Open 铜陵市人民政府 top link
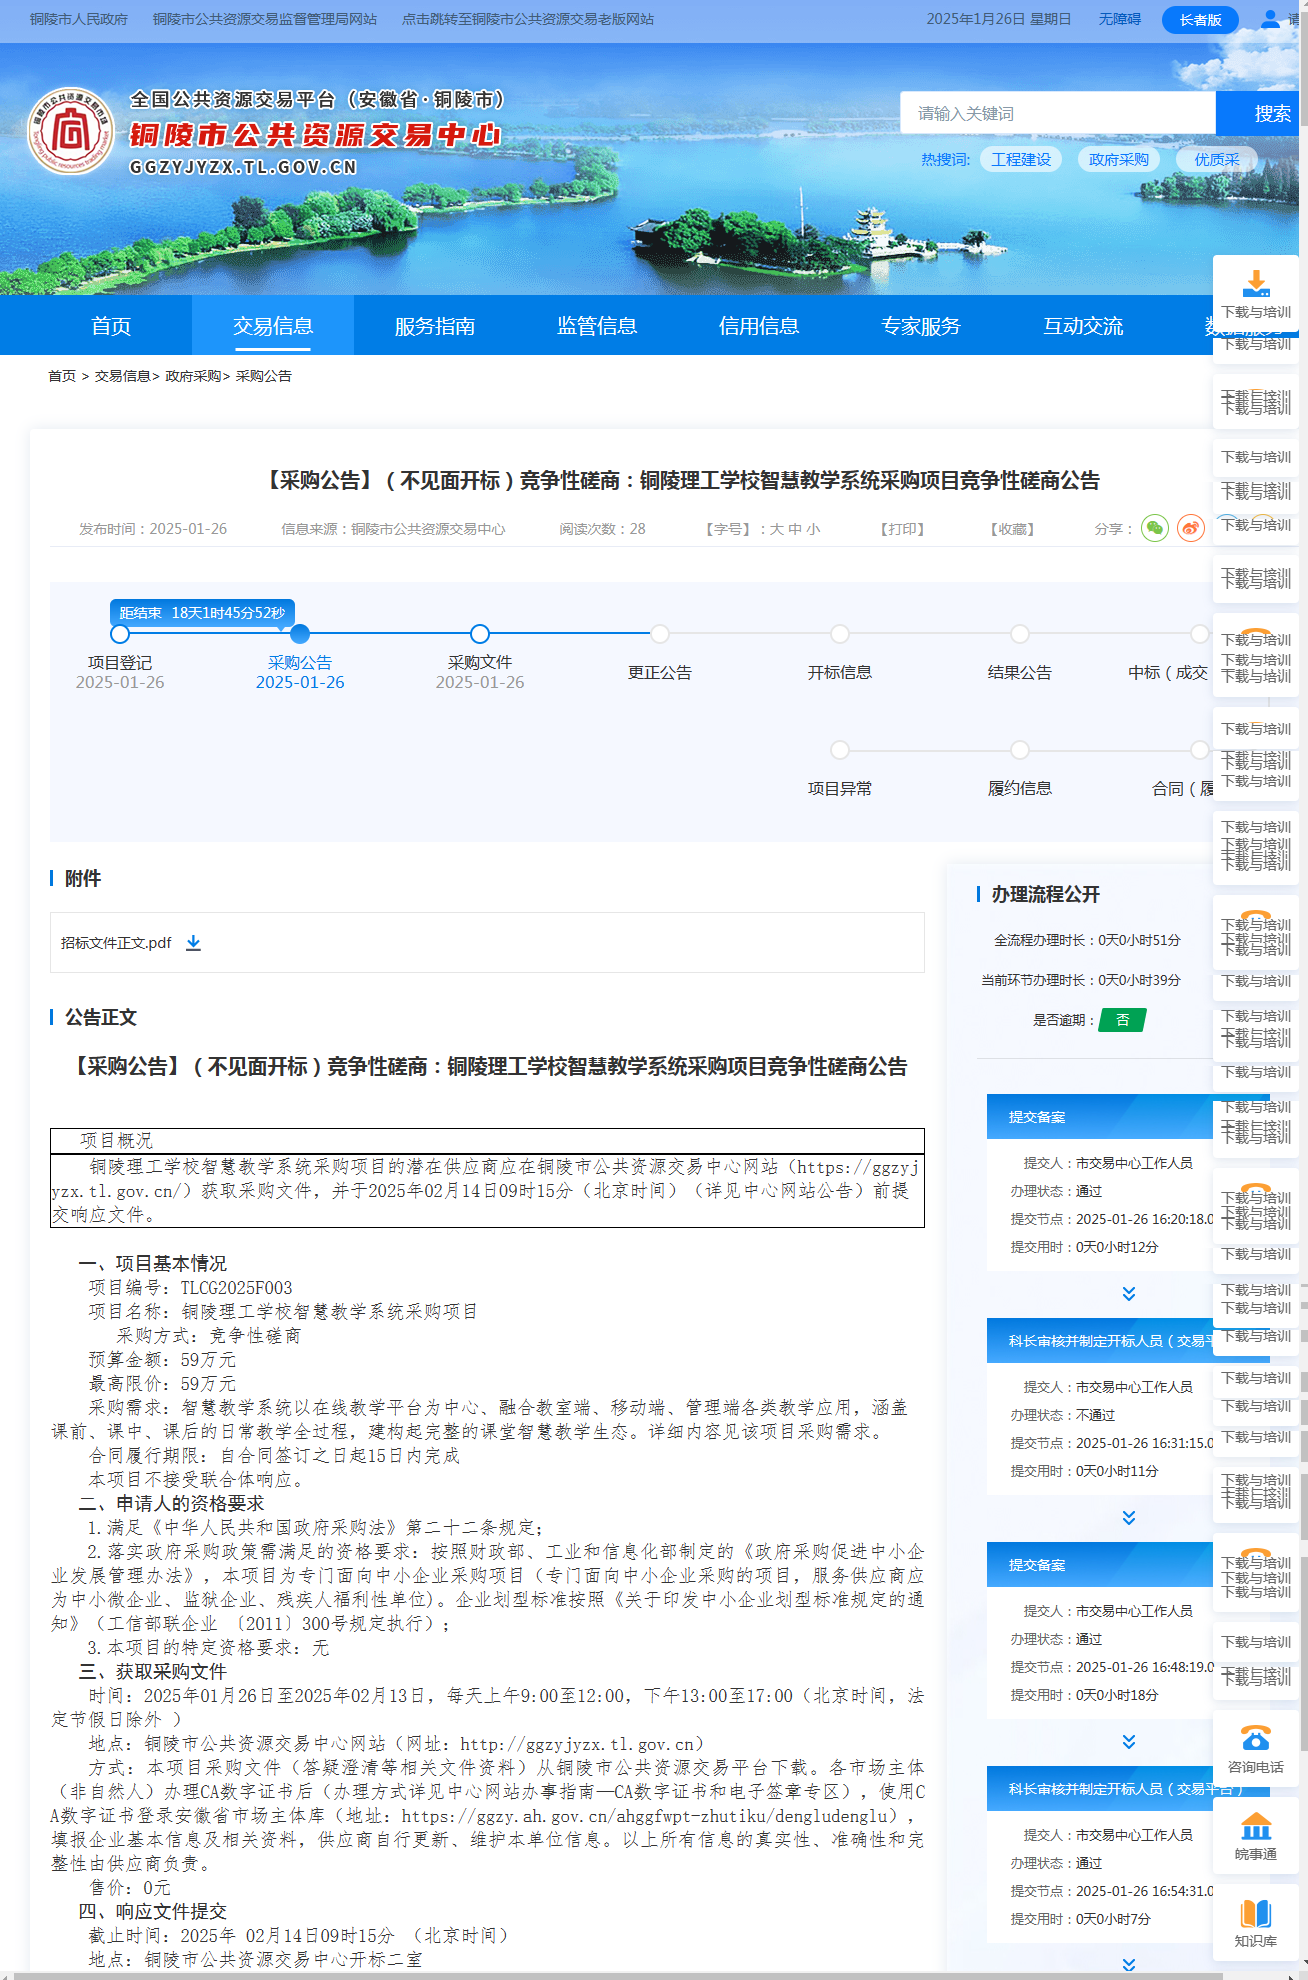Image resolution: width=1308 pixels, height=1980 pixels. 79,19
